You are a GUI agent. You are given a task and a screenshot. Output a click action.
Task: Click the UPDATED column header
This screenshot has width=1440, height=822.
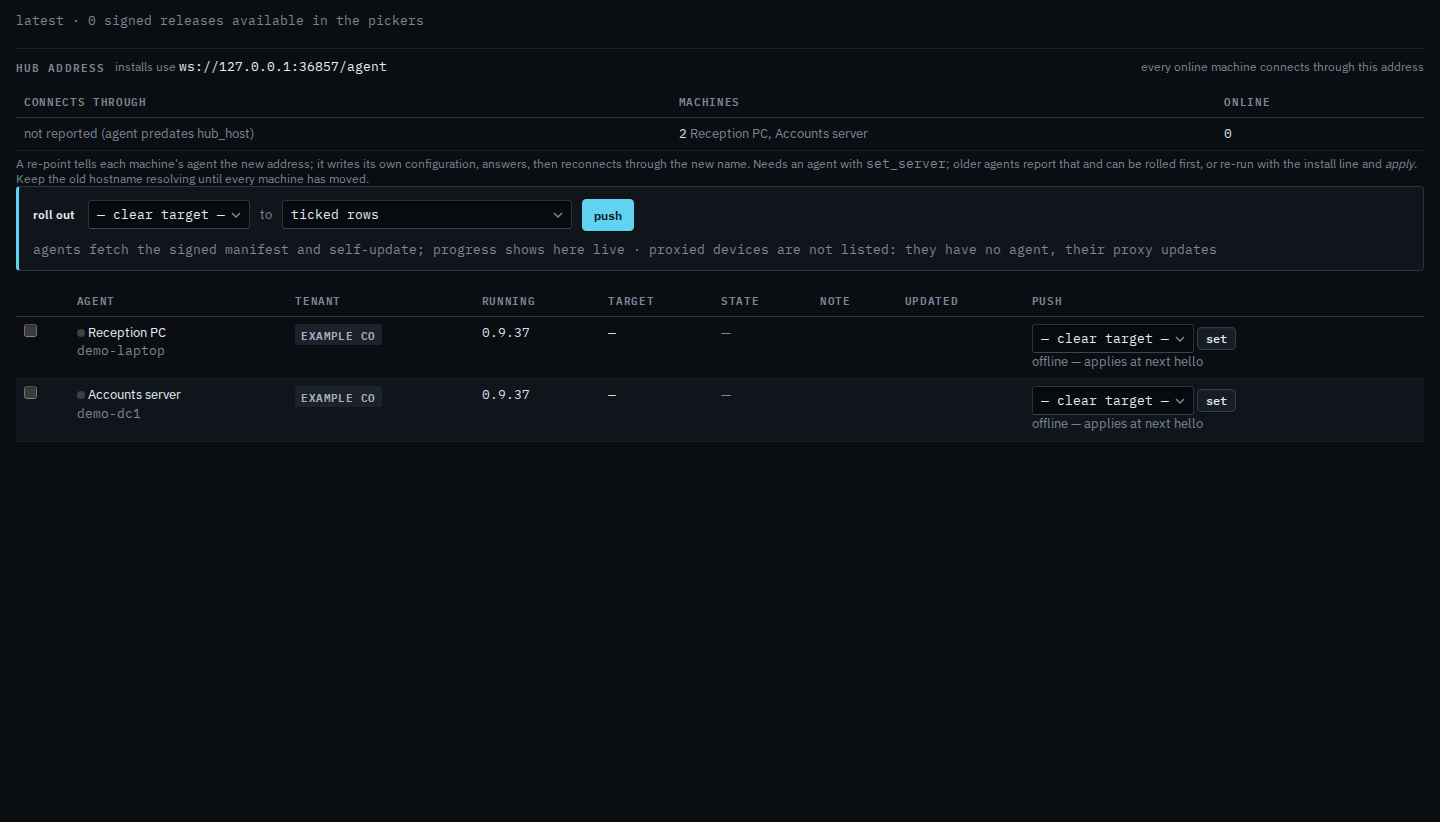pyautogui.click(x=932, y=301)
